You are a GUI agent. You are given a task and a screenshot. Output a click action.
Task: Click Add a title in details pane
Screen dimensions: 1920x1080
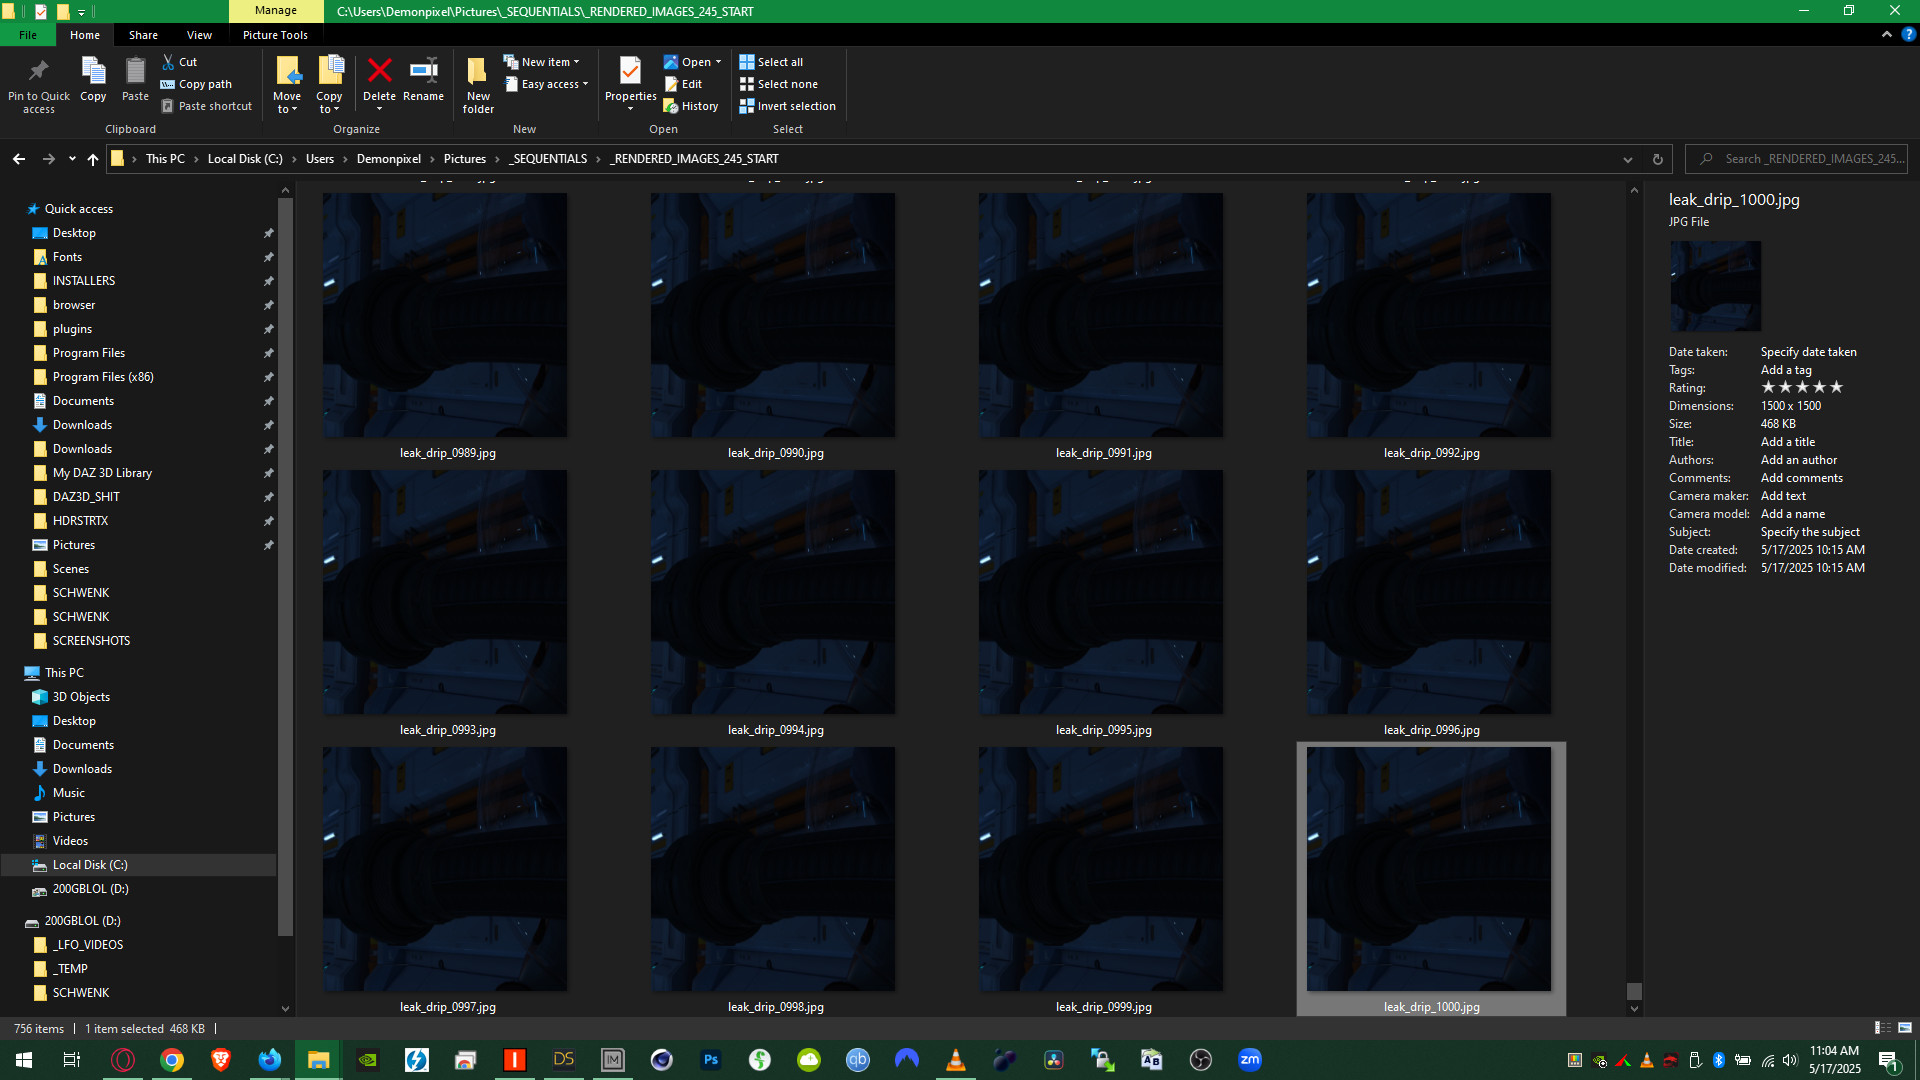(x=1787, y=442)
